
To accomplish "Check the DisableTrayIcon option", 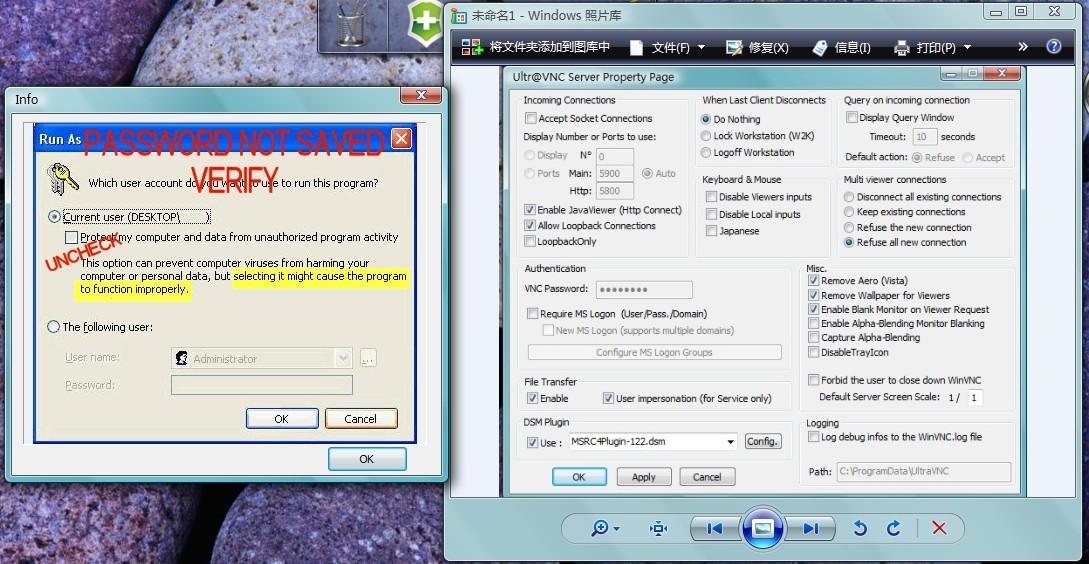I will click(x=813, y=352).
